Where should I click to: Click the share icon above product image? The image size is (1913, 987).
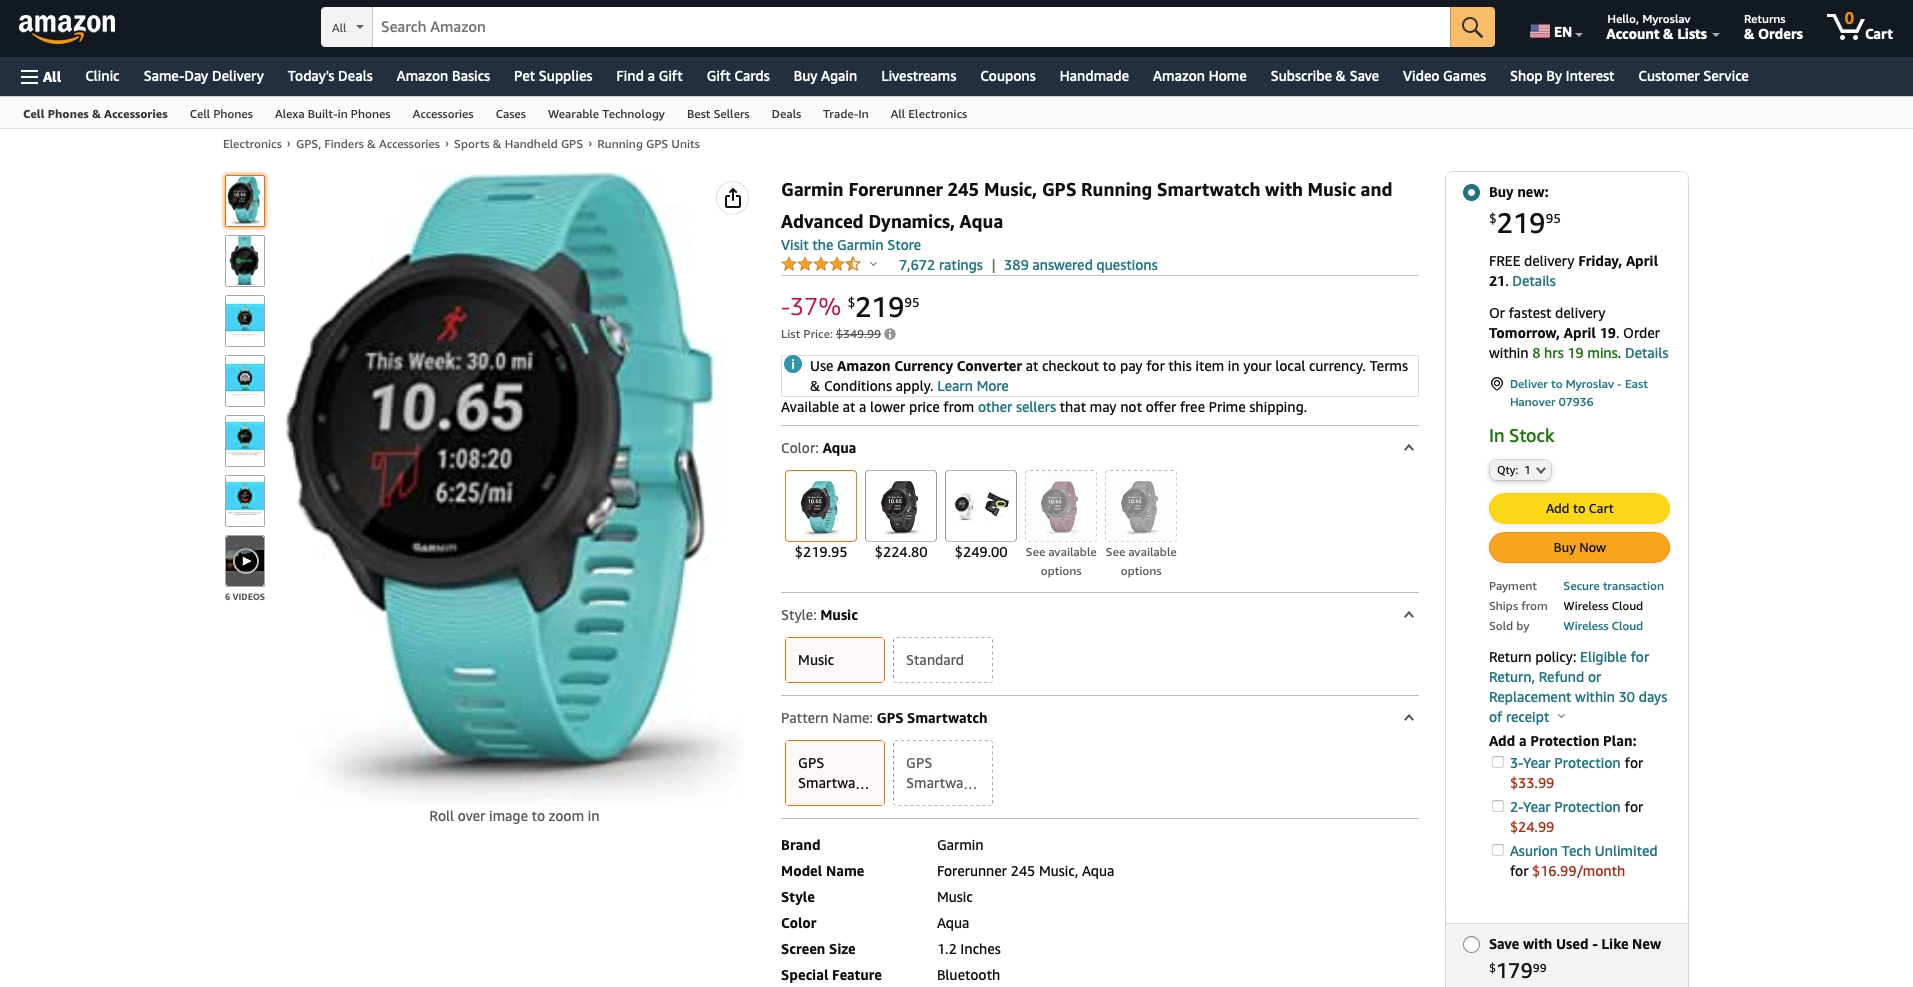click(733, 198)
